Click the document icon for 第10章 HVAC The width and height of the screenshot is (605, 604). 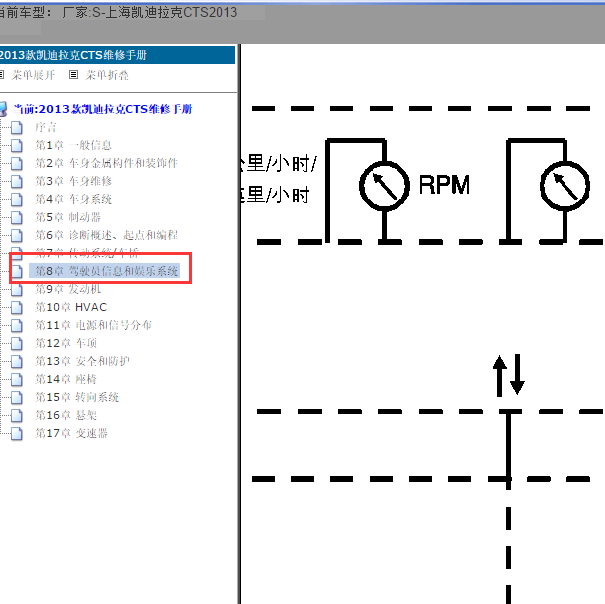click(17, 308)
